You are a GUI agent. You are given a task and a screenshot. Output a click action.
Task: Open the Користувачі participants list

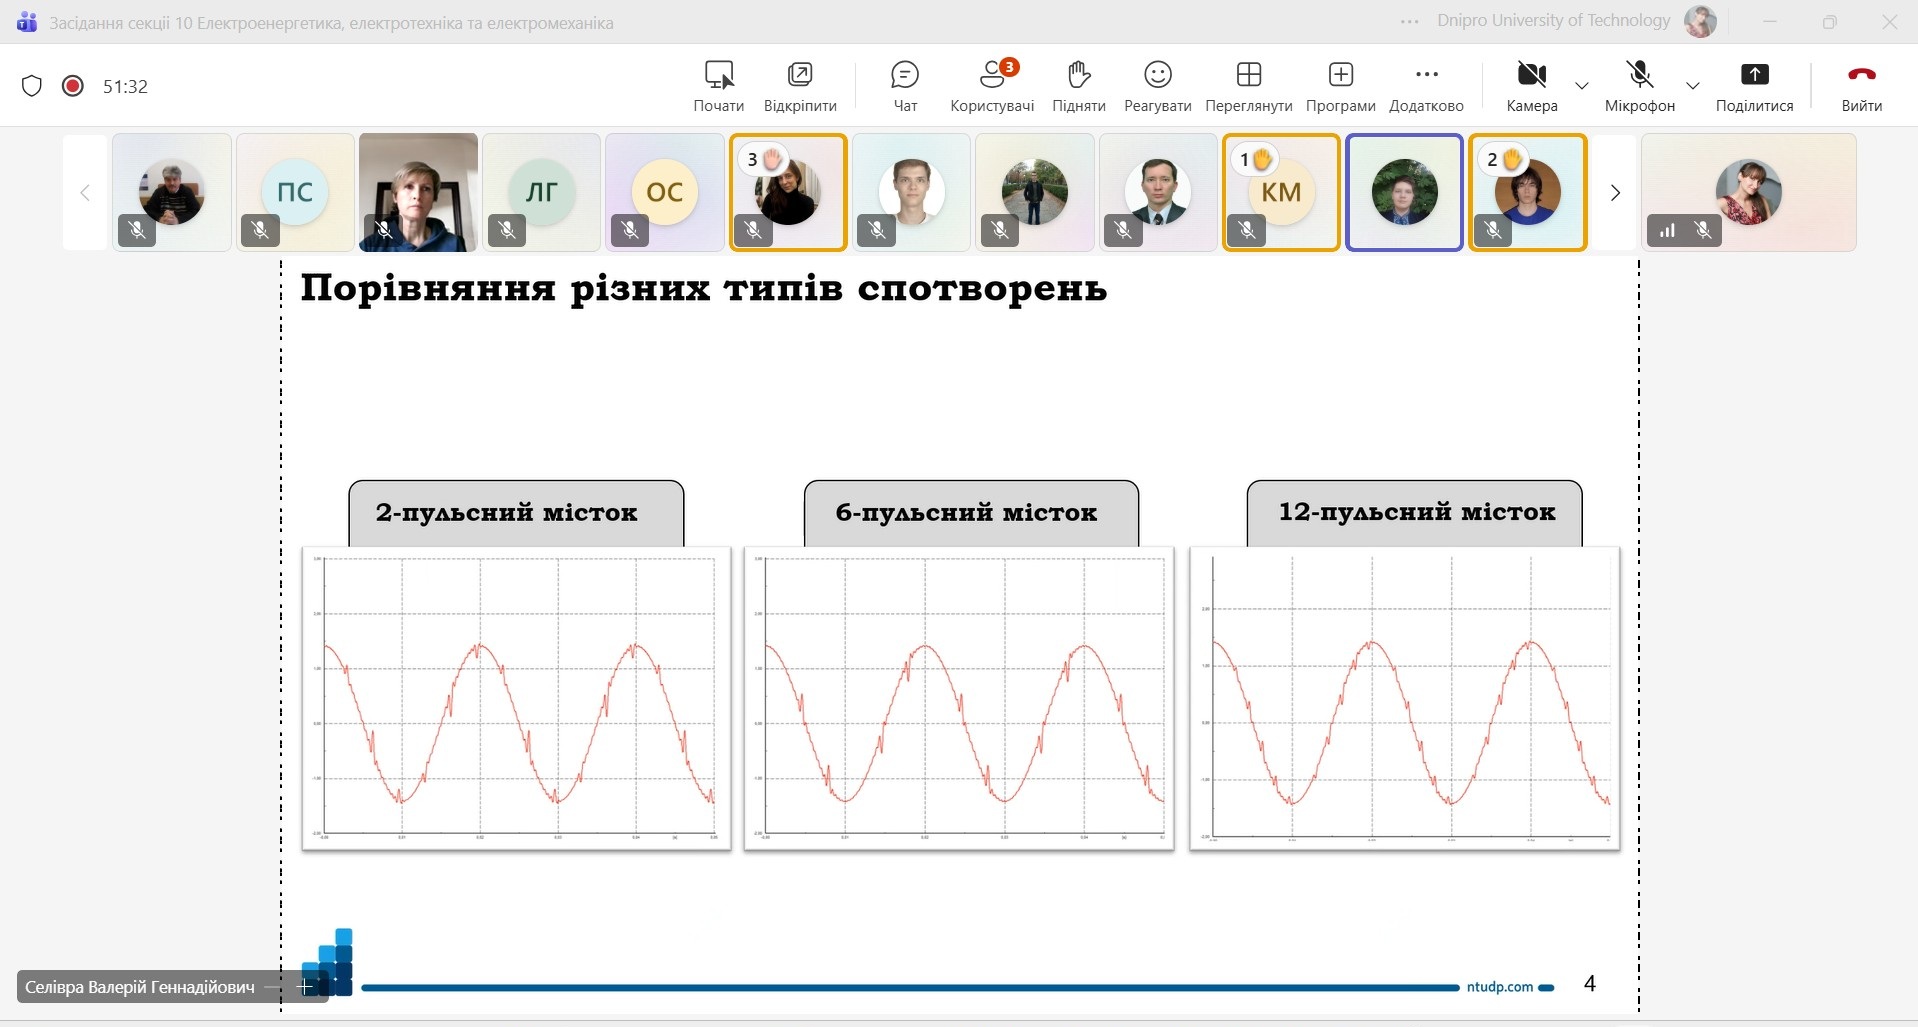991,85
